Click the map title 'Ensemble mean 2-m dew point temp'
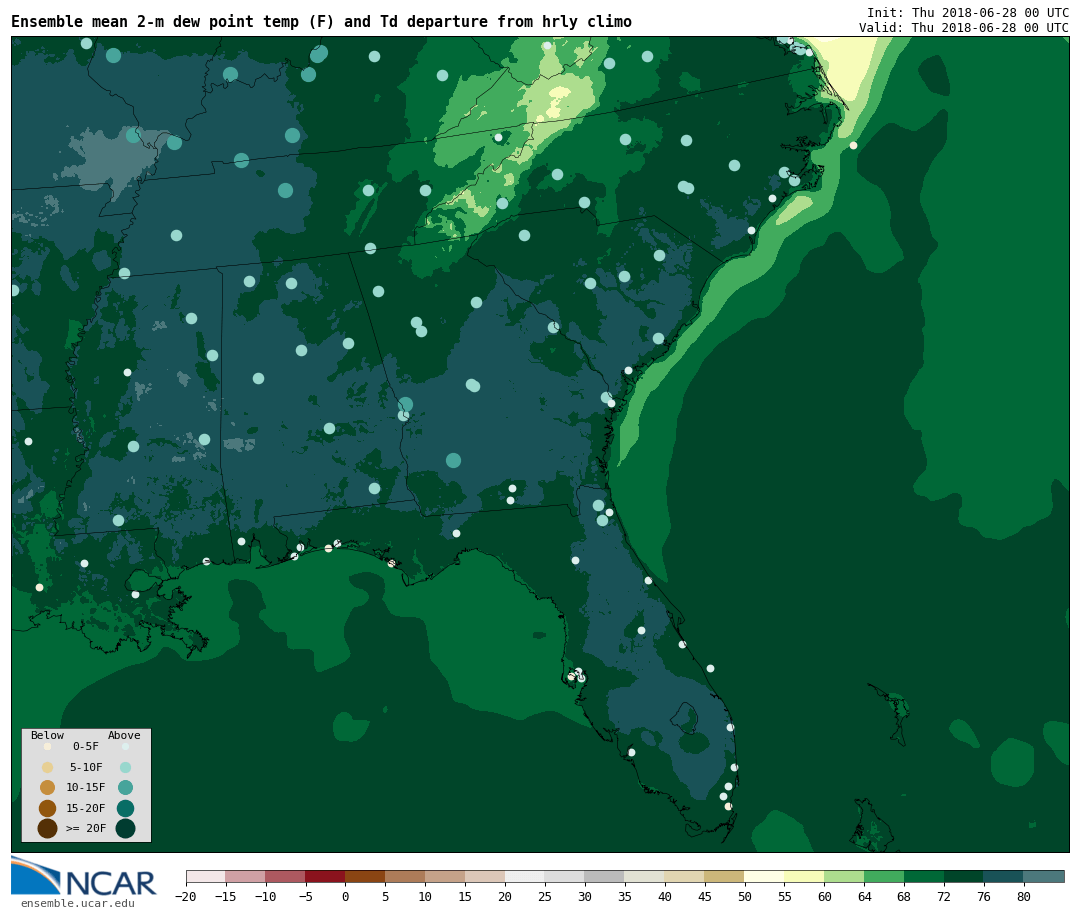This screenshot has height=915, width=1080. point(155,22)
